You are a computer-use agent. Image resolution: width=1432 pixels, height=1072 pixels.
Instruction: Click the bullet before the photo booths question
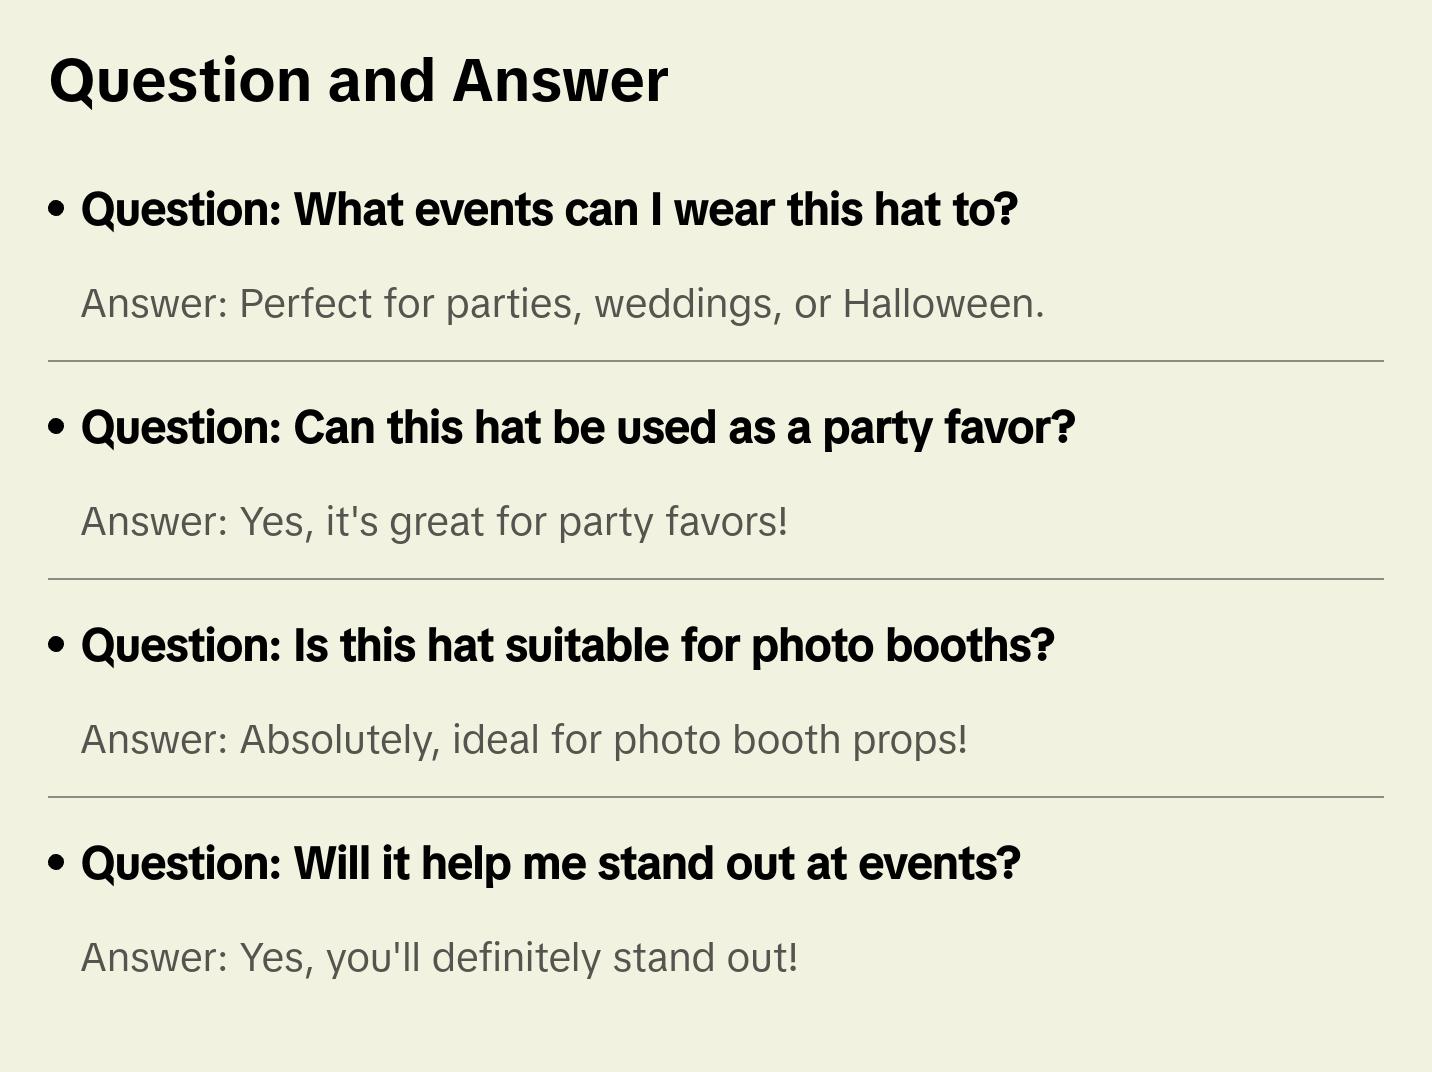[x=57, y=646]
